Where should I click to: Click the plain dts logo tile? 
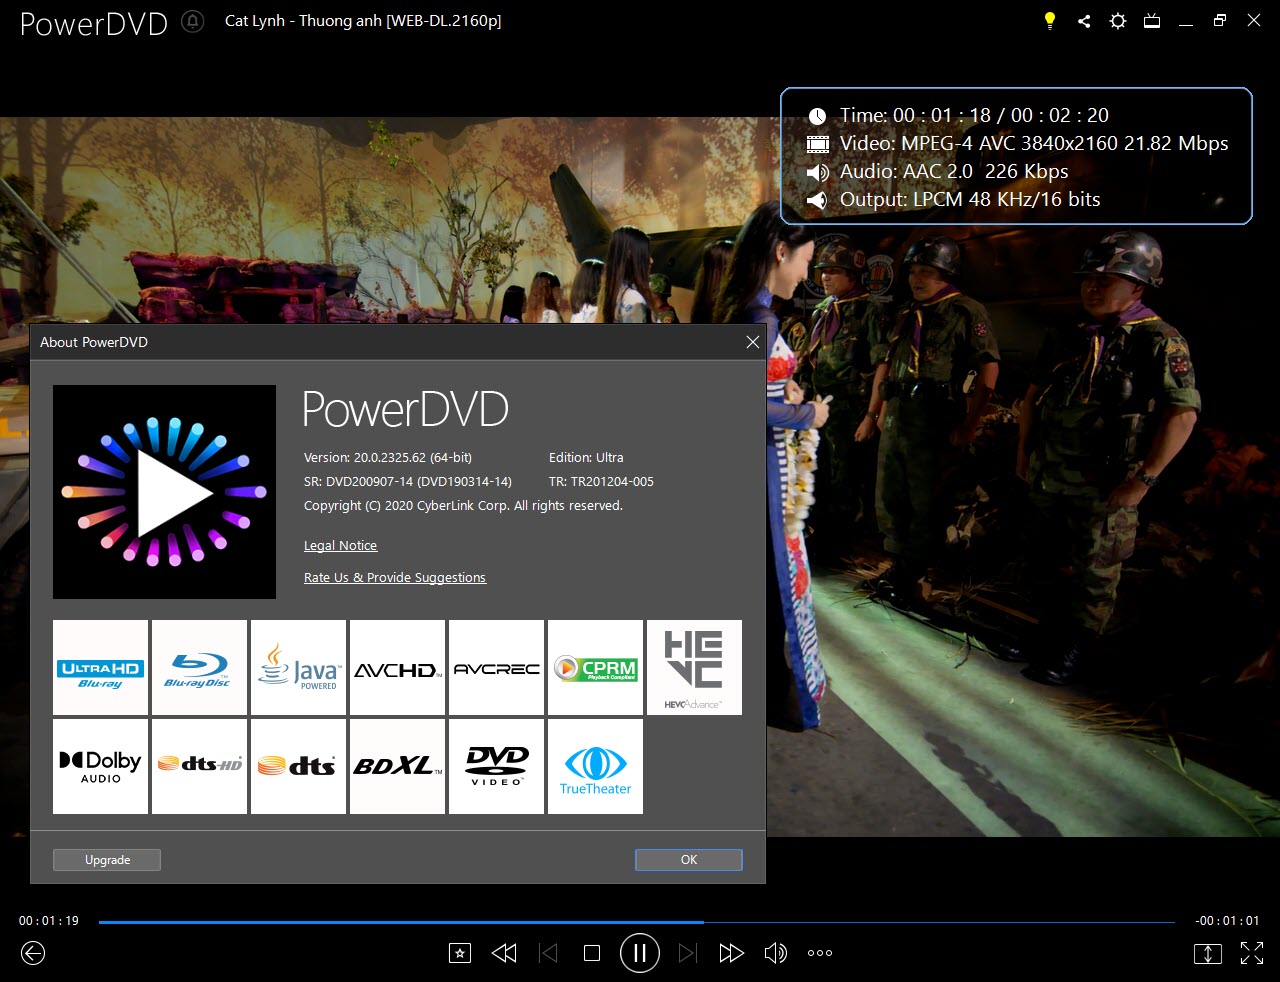pyautogui.click(x=298, y=766)
